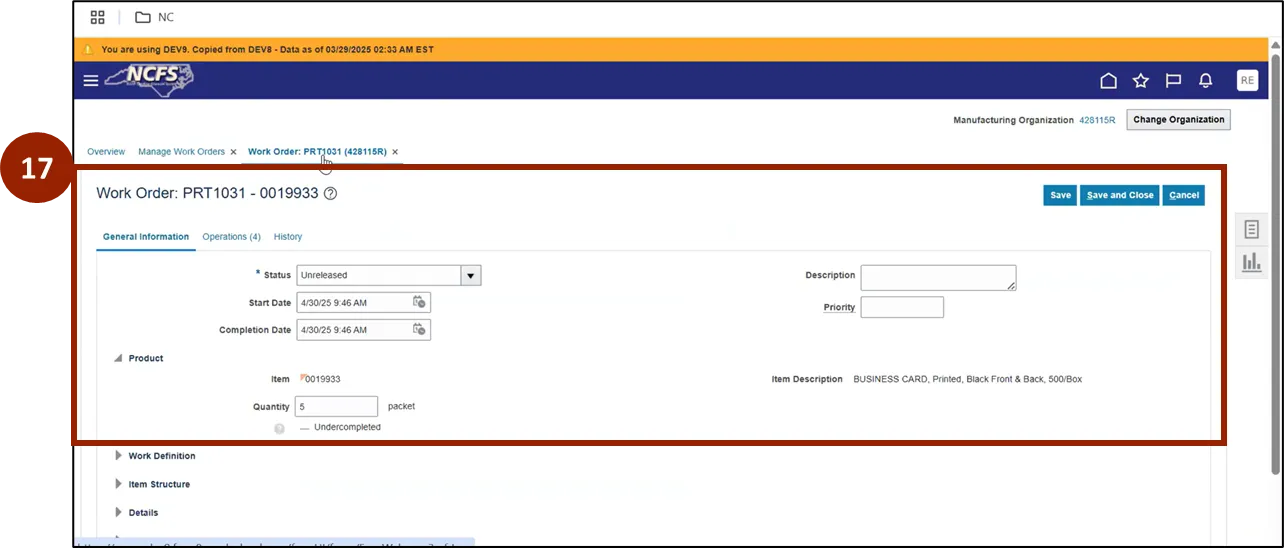Click the Cancel button
1284x548 pixels.
(1184, 195)
